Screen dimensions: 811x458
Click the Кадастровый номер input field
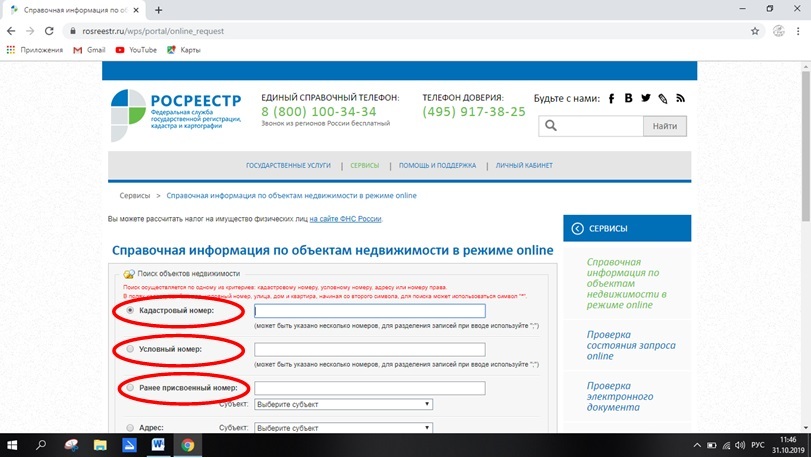click(x=370, y=311)
